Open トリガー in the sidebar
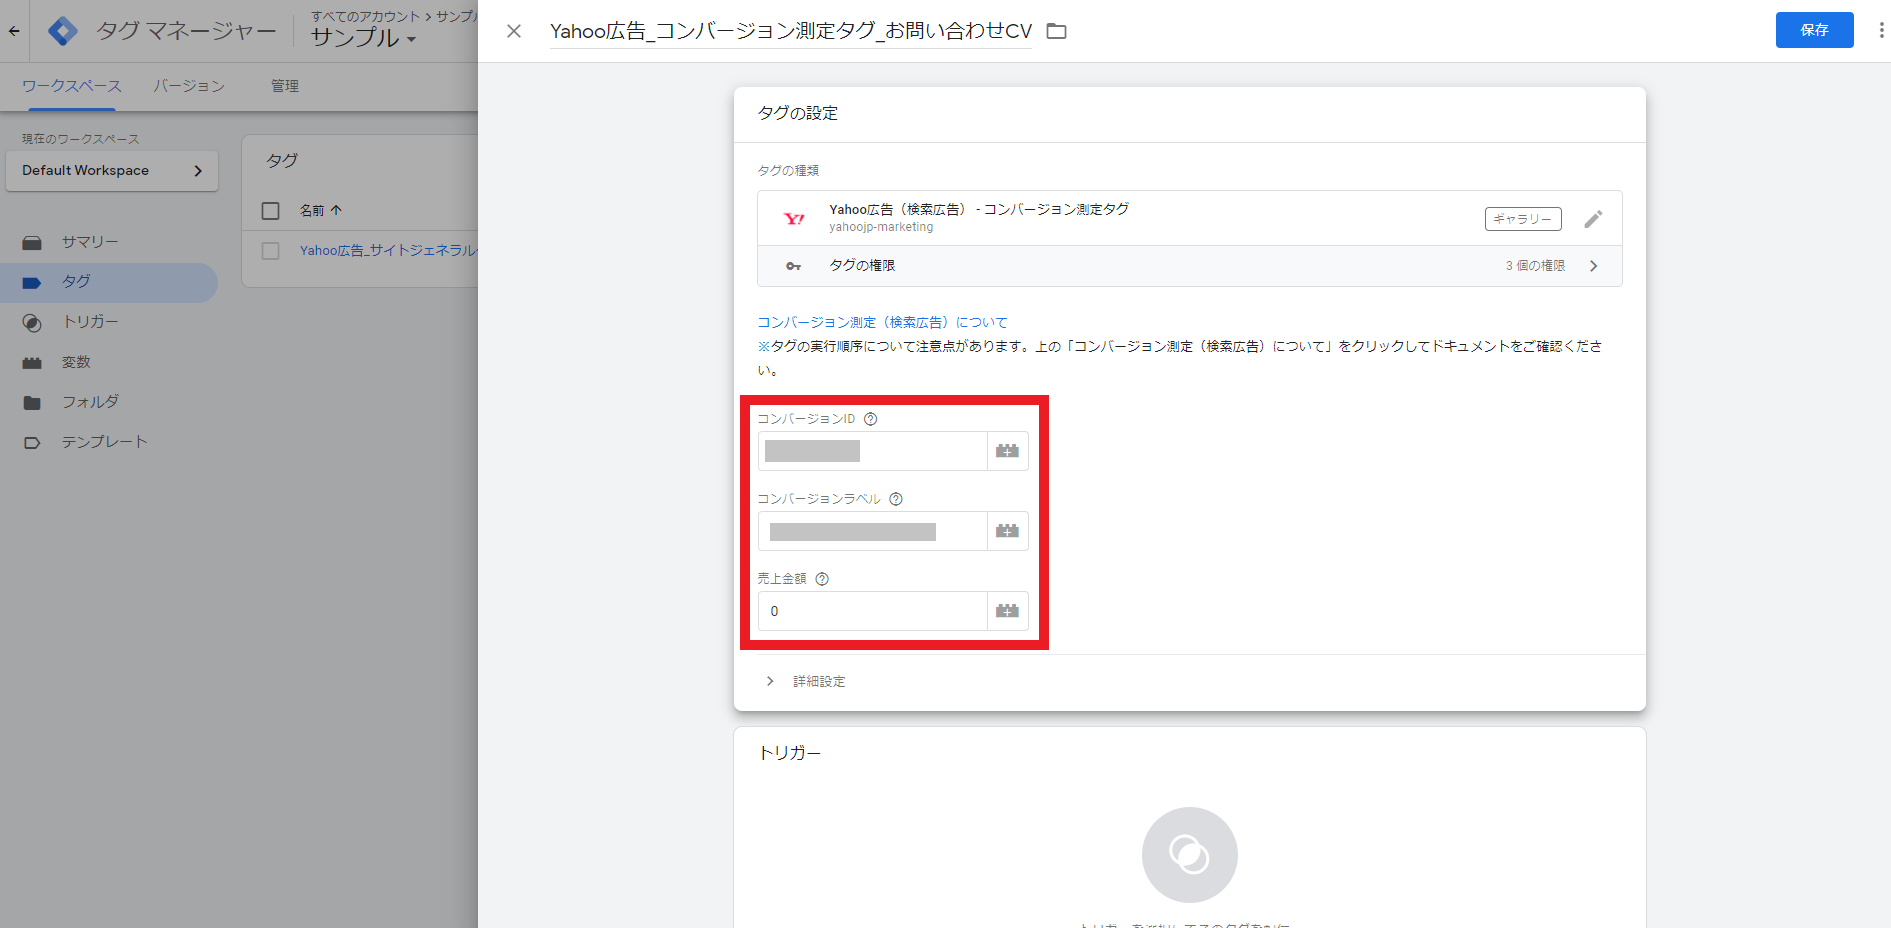The height and width of the screenshot is (928, 1891). click(x=109, y=322)
